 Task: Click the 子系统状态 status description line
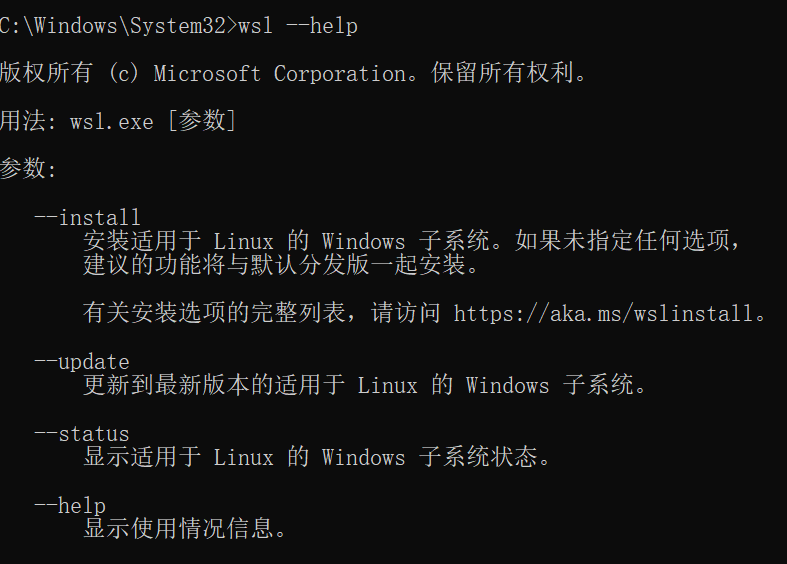pos(317,457)
